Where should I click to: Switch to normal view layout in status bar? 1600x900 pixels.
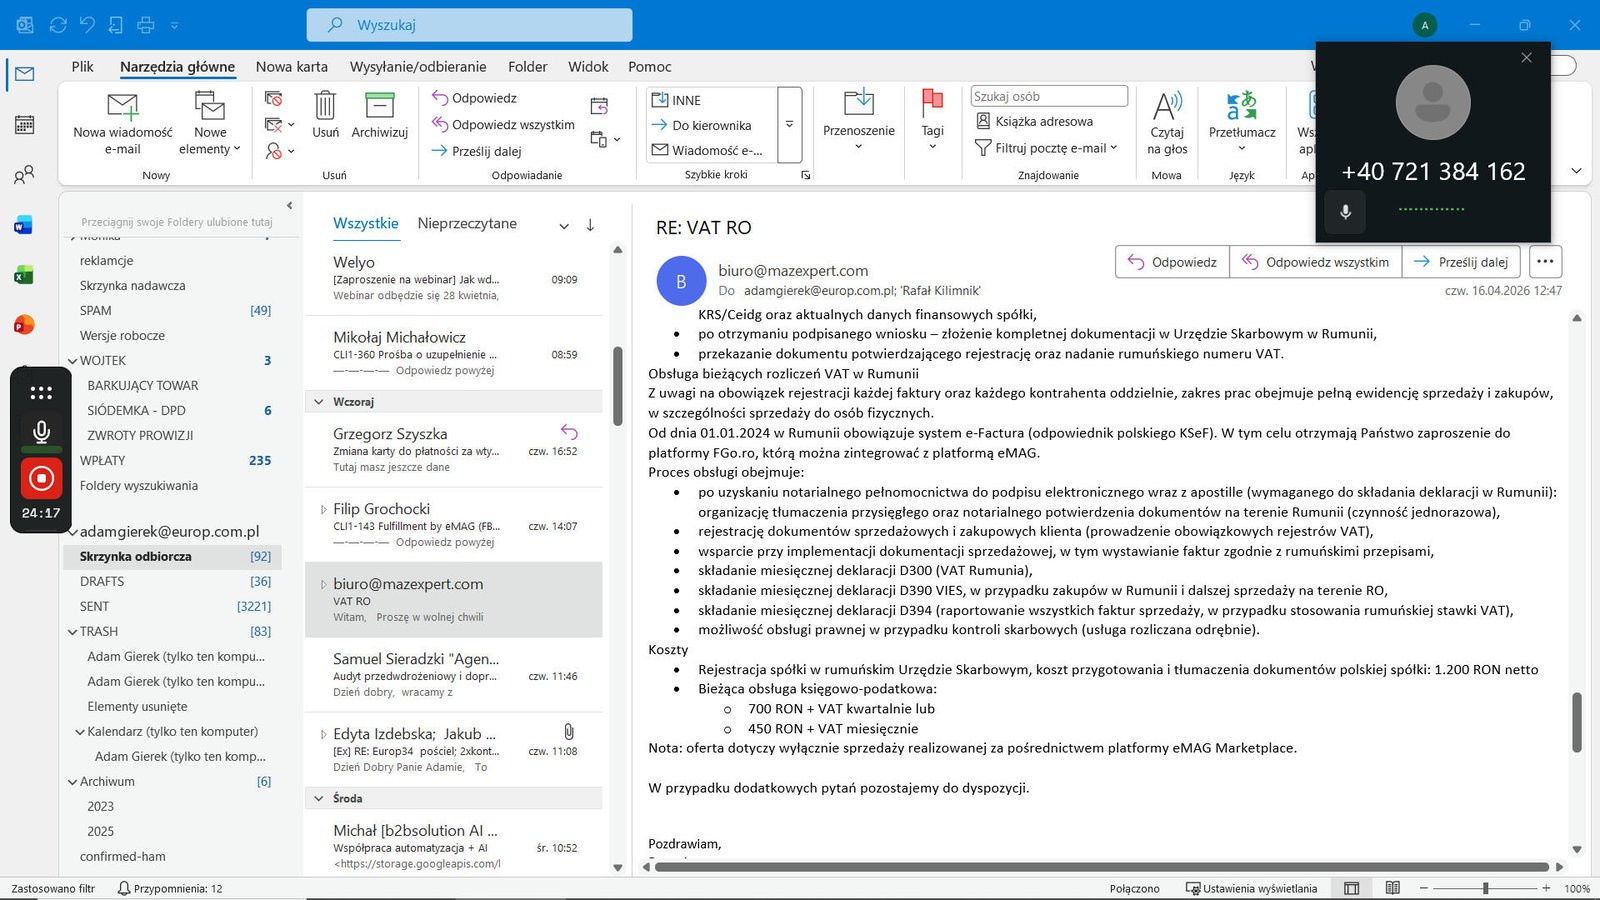pyautogui.click(x=1351, y=888)
